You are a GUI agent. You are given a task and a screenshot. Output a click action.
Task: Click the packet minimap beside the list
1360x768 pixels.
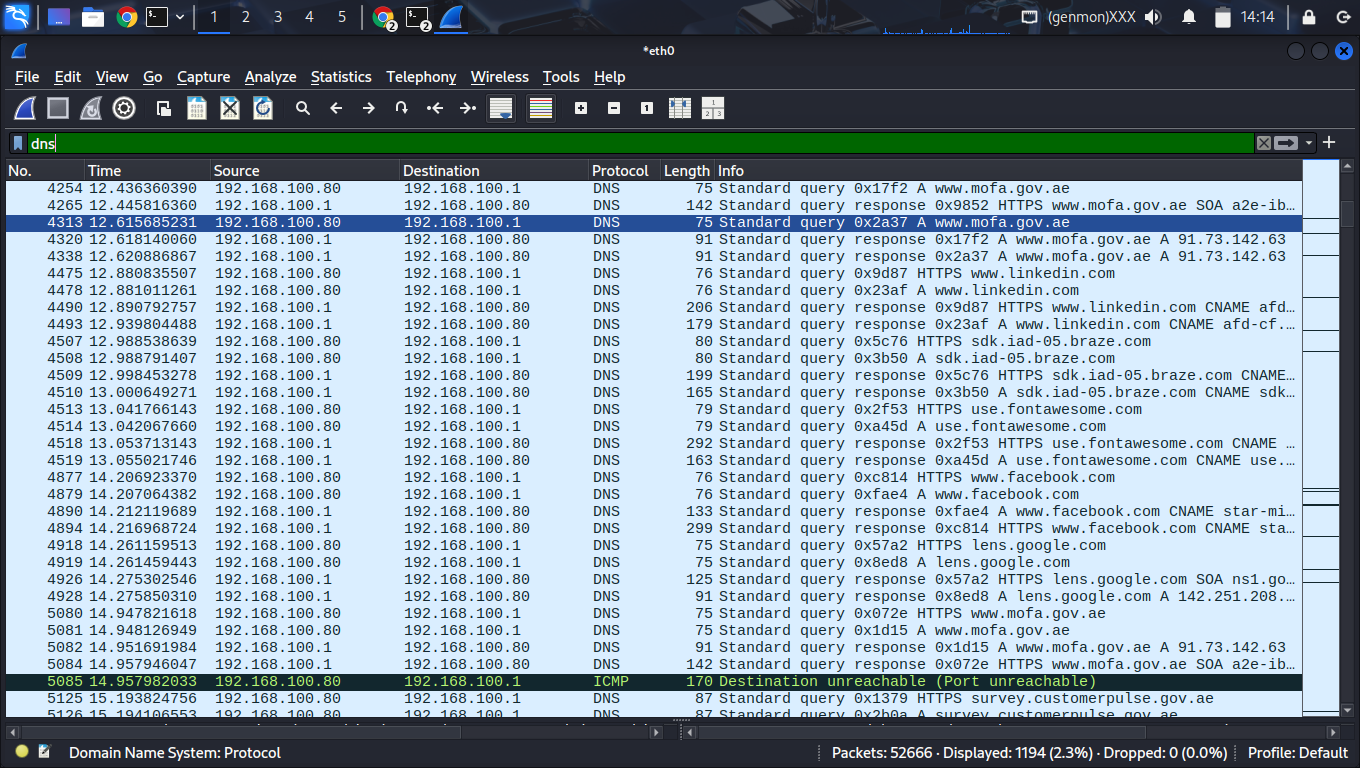click(x=1321, y=440)
